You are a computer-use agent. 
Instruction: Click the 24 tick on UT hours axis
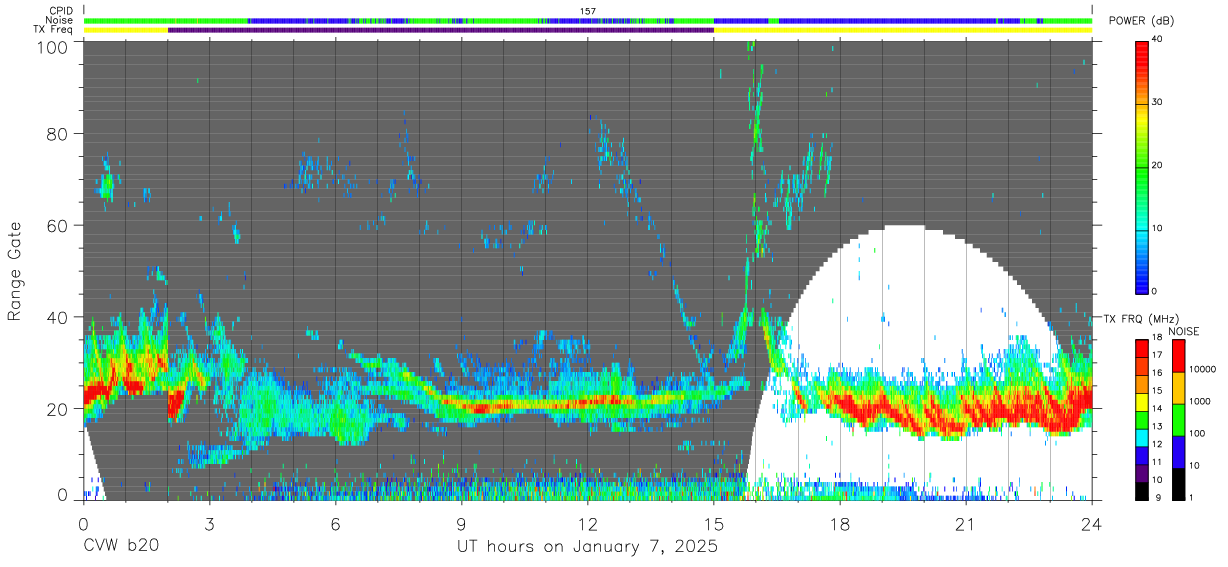coord(1092,524)
